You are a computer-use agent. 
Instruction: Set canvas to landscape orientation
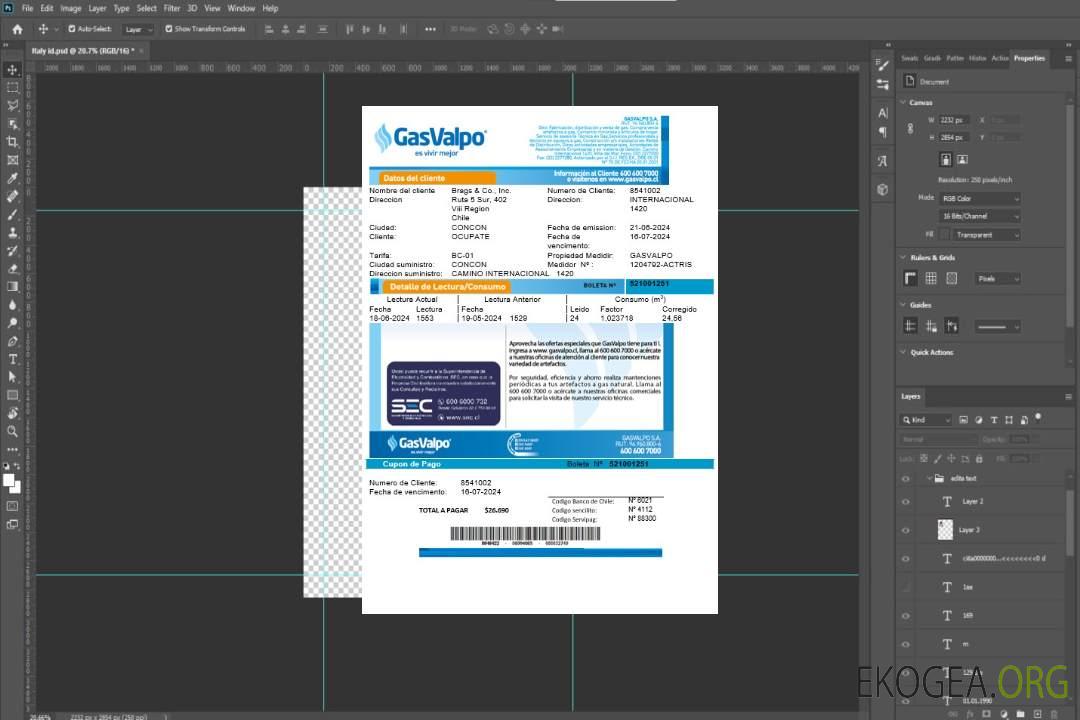tap(962, 159)
